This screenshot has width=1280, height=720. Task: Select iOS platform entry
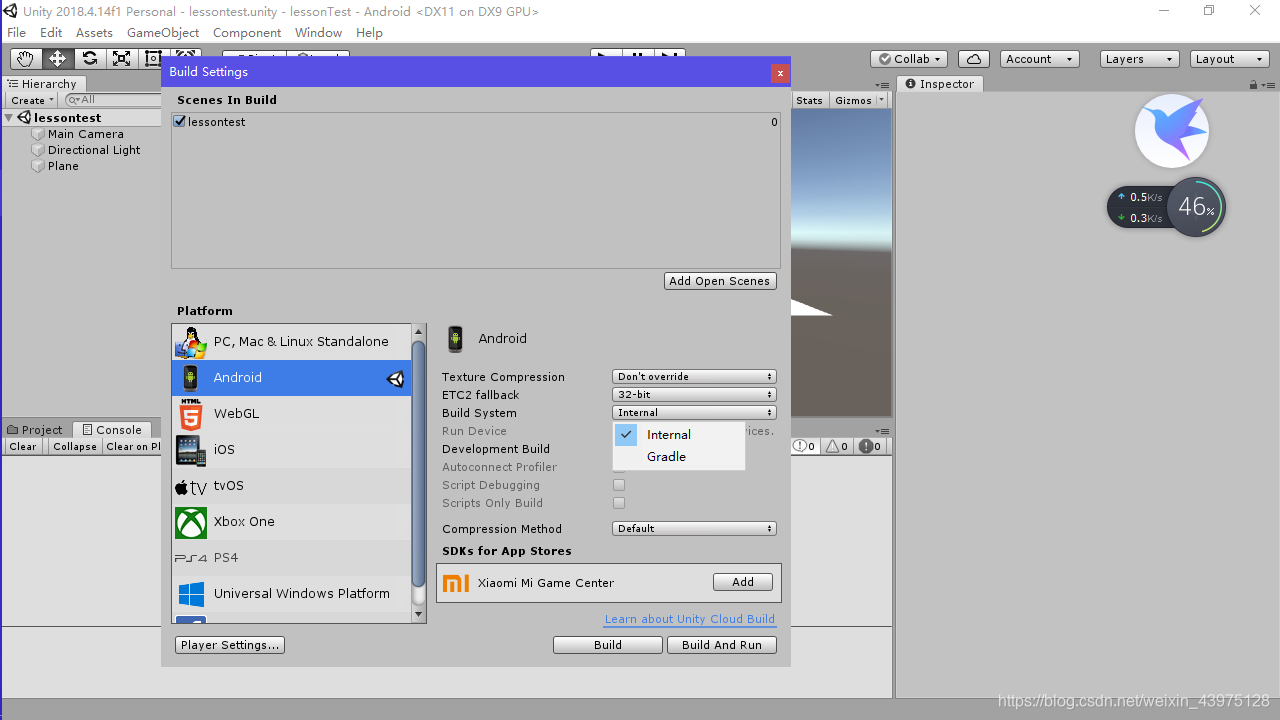coord(291,450)
